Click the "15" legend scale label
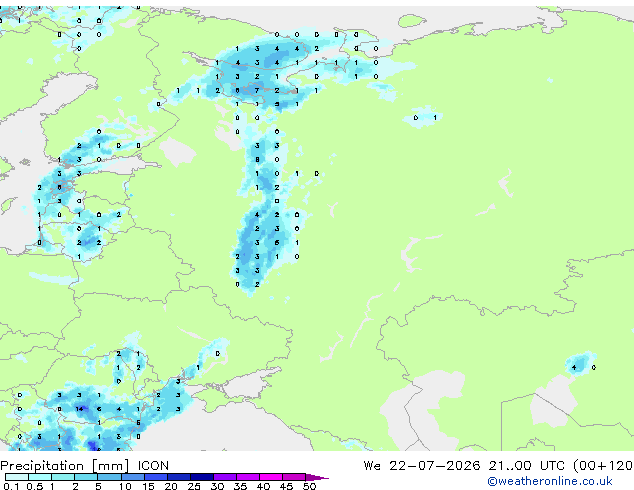The height and width of the screenshot is (490, 634). (x=148, y=486)
